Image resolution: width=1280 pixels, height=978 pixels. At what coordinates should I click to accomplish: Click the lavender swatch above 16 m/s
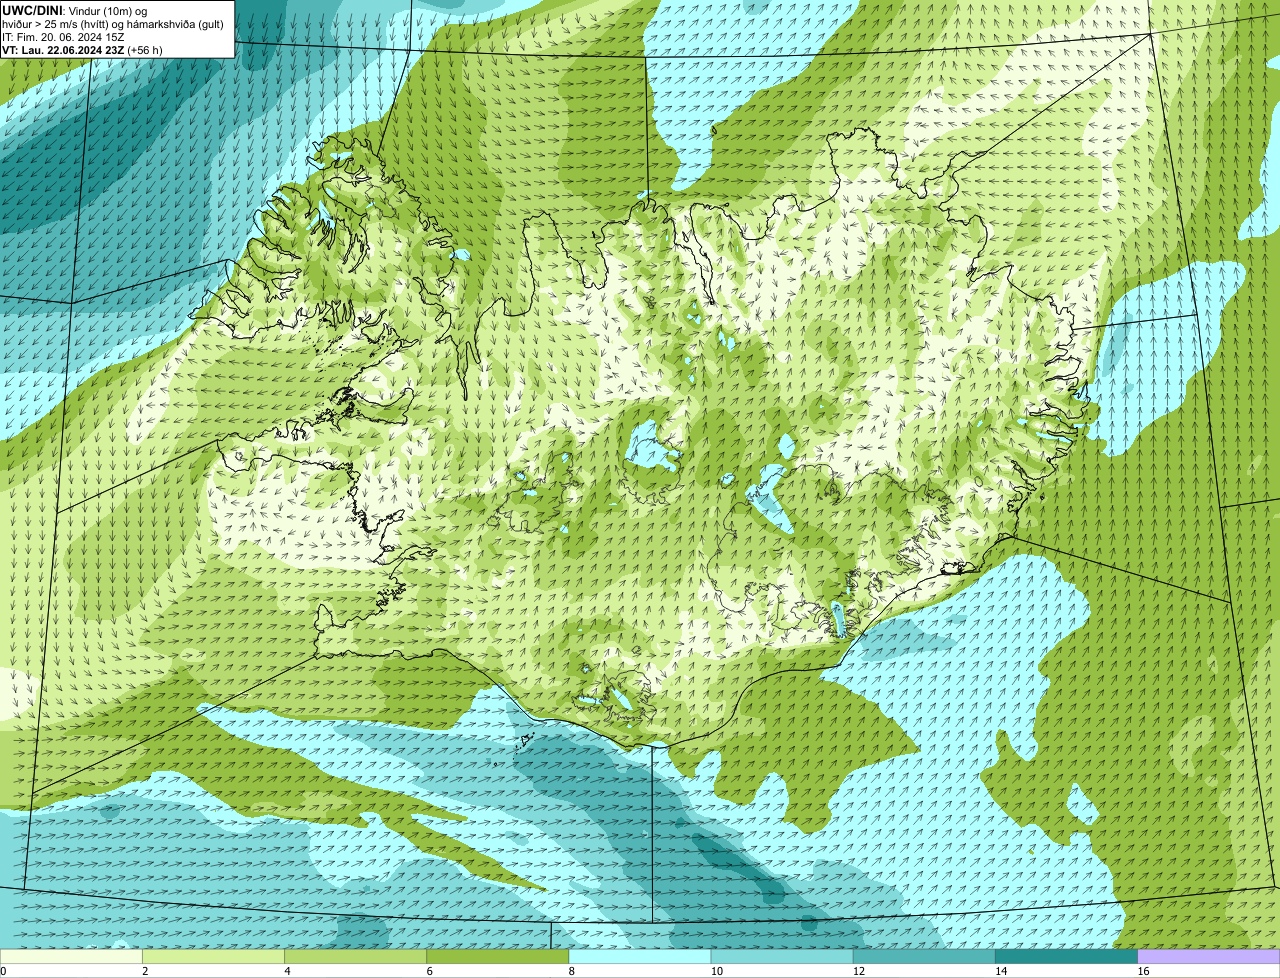click(1209, 956)
